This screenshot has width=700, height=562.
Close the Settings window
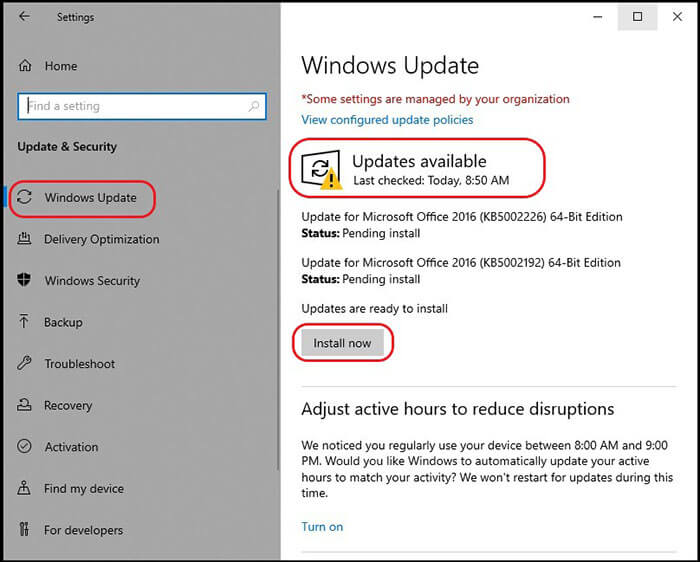point(677,17)
